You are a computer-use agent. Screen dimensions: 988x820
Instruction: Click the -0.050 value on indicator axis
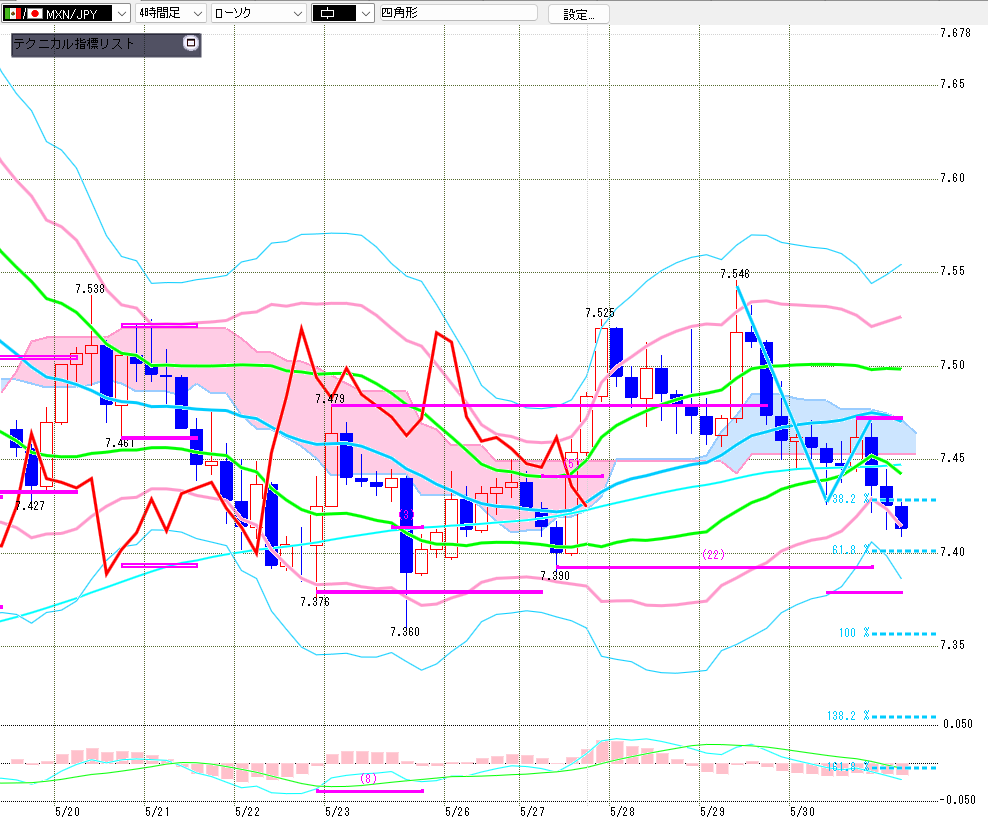coord(957,800)
